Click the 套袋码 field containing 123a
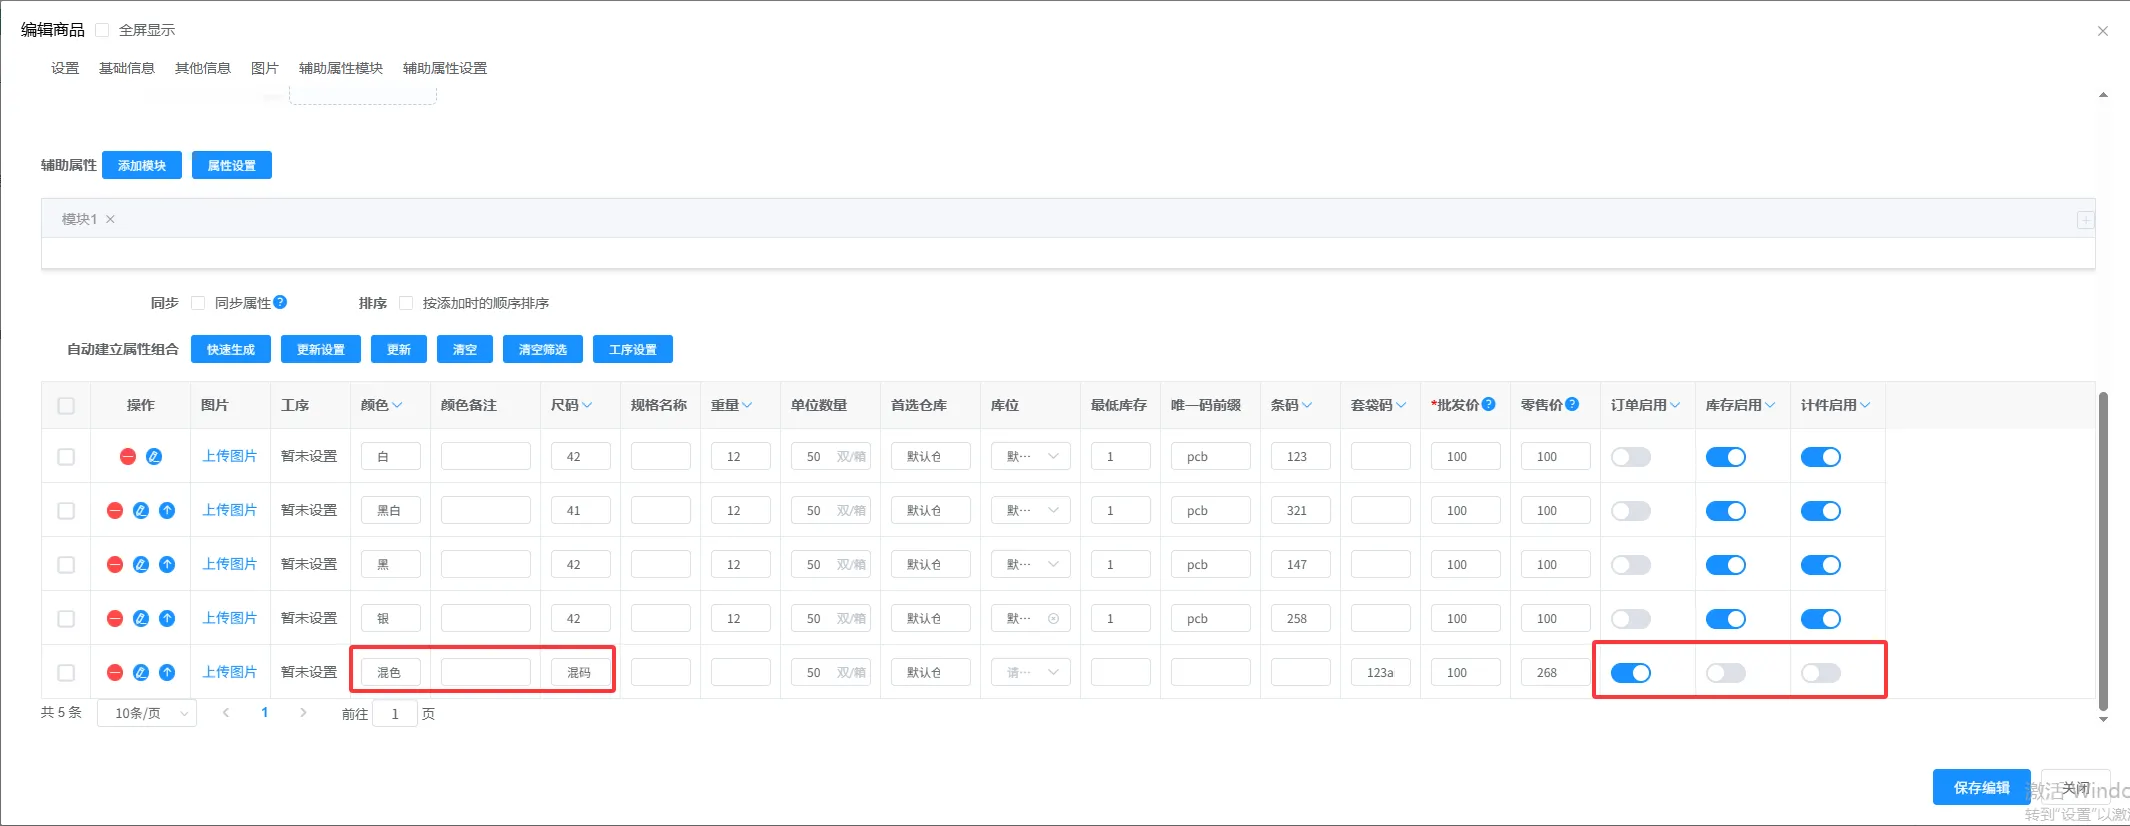Viewport: 2130px width, 826px height. click(1381, 673)
